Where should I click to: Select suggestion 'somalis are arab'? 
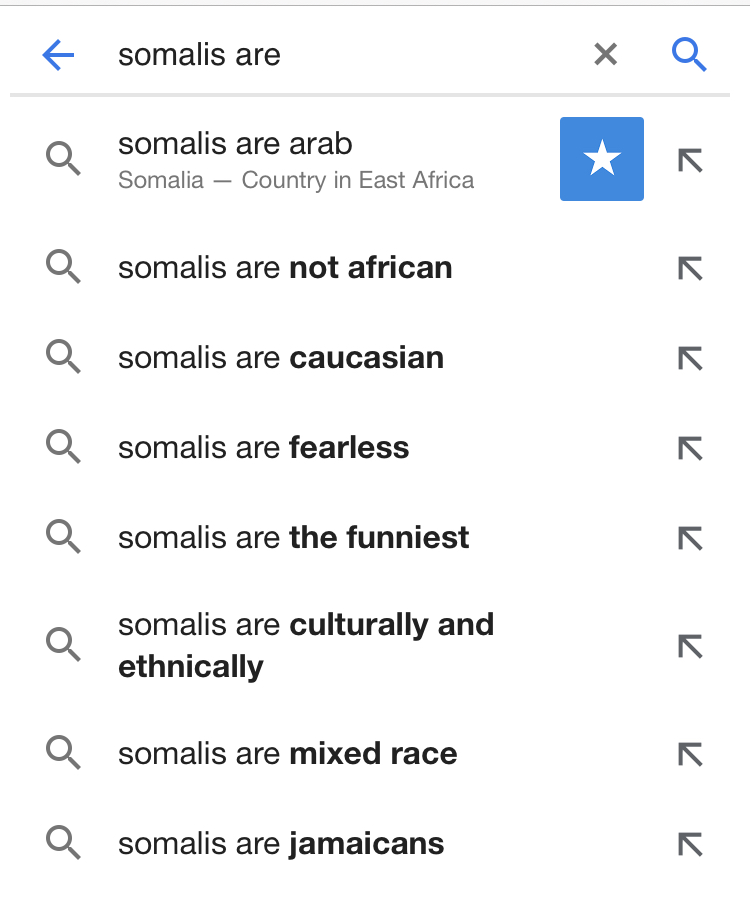pos(236,145)
